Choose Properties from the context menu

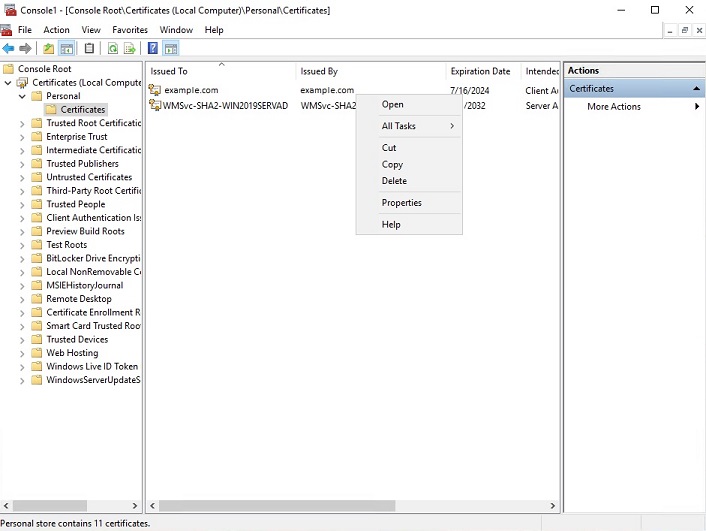tap(401, 203)
